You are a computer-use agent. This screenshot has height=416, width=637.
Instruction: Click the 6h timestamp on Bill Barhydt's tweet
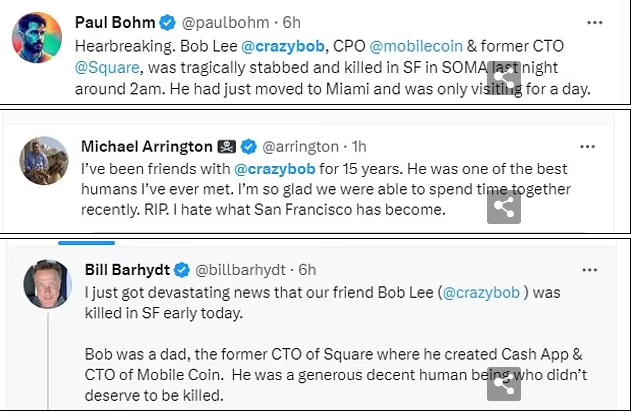click(x=307, y=269)
